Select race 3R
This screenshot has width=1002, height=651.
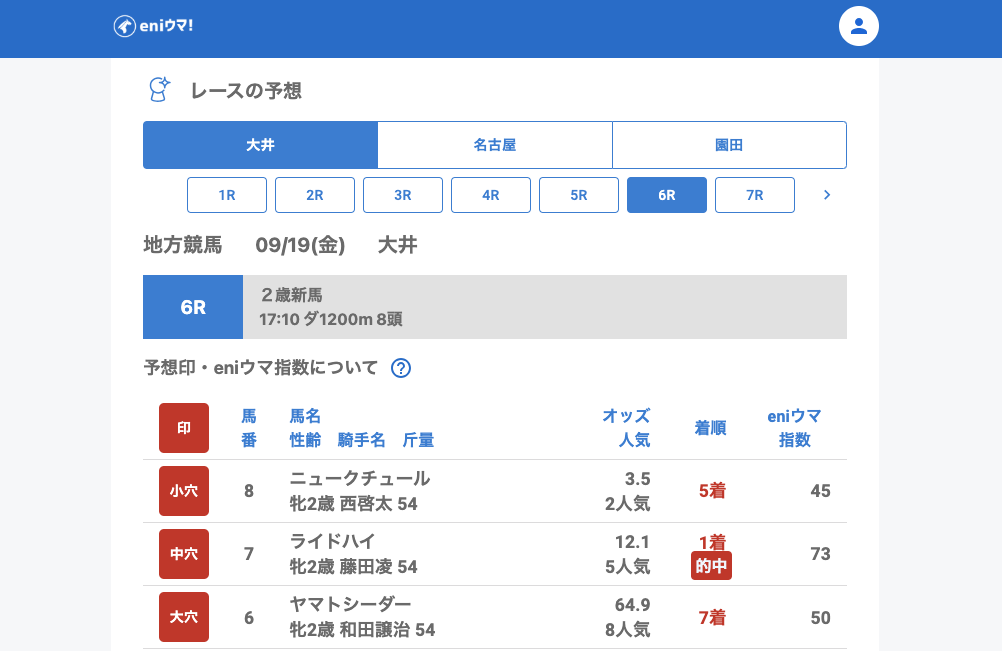403,195
